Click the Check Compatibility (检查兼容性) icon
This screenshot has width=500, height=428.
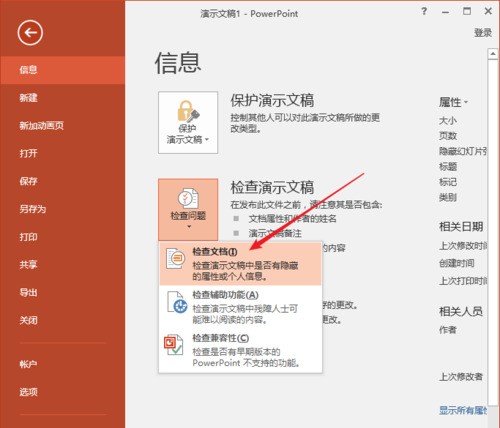pos(173,345)
